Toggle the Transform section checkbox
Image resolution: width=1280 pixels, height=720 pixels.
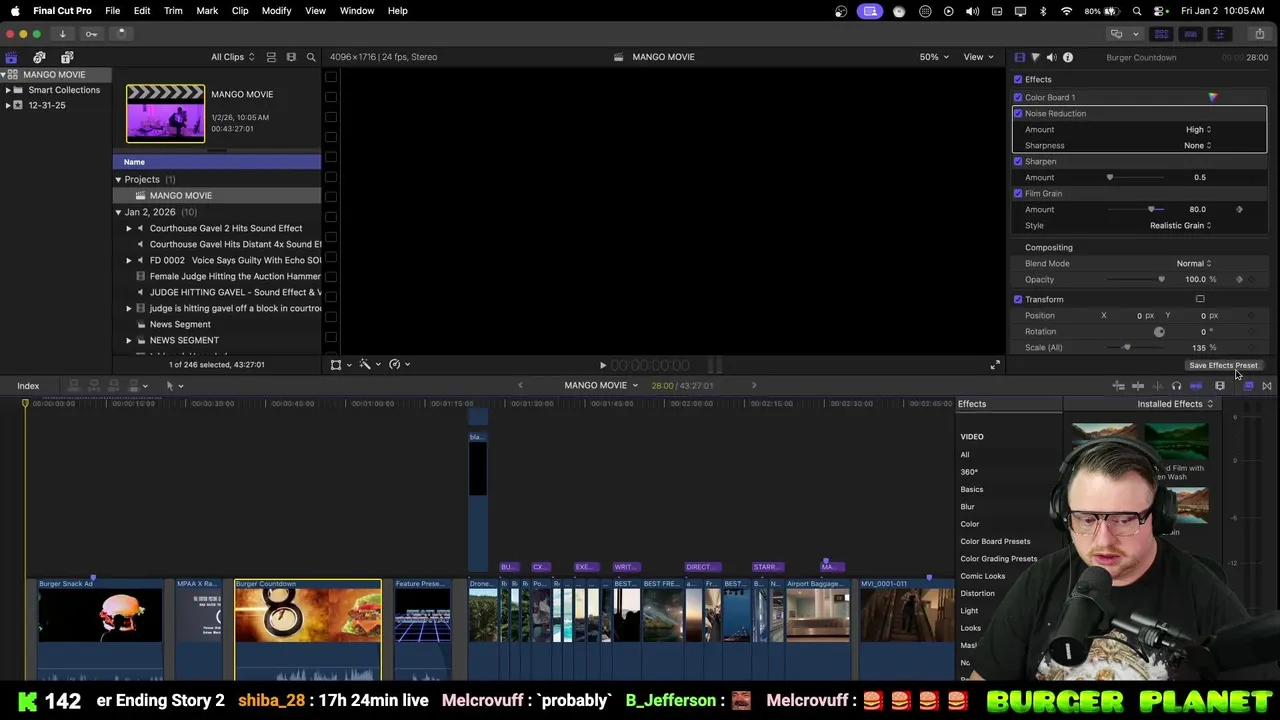(x=1018, y=299)
